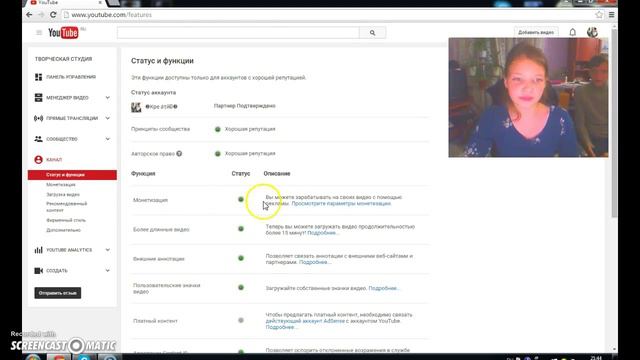The height and width of the screenshot is (360, 640).
Task: Select Рекомендованный контент in channel submenu
Action: click(x=67, y=207)
